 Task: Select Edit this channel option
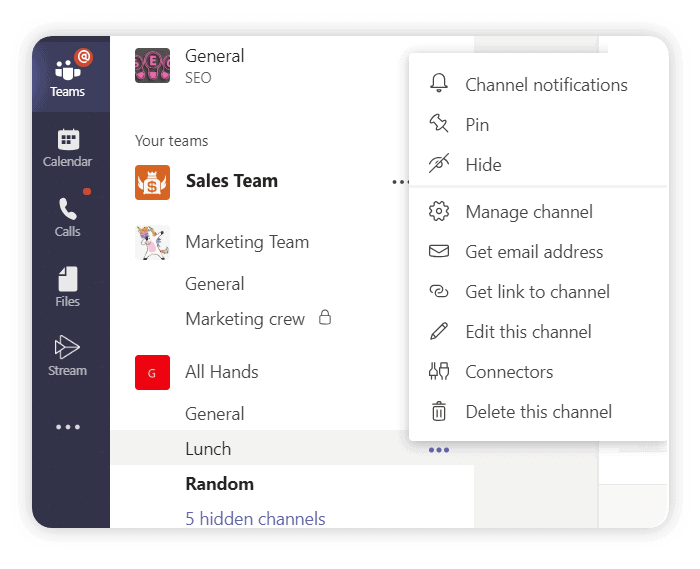(538, 332)
